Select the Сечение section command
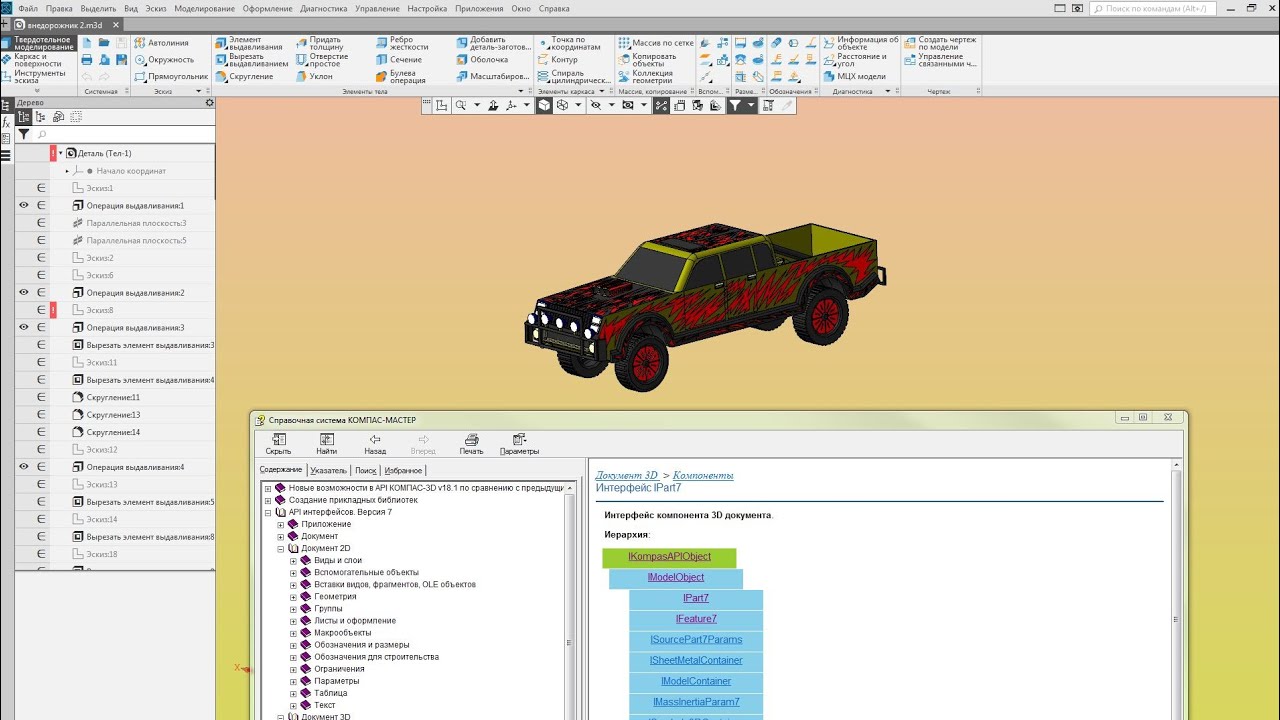 click(x=399, y=60)
